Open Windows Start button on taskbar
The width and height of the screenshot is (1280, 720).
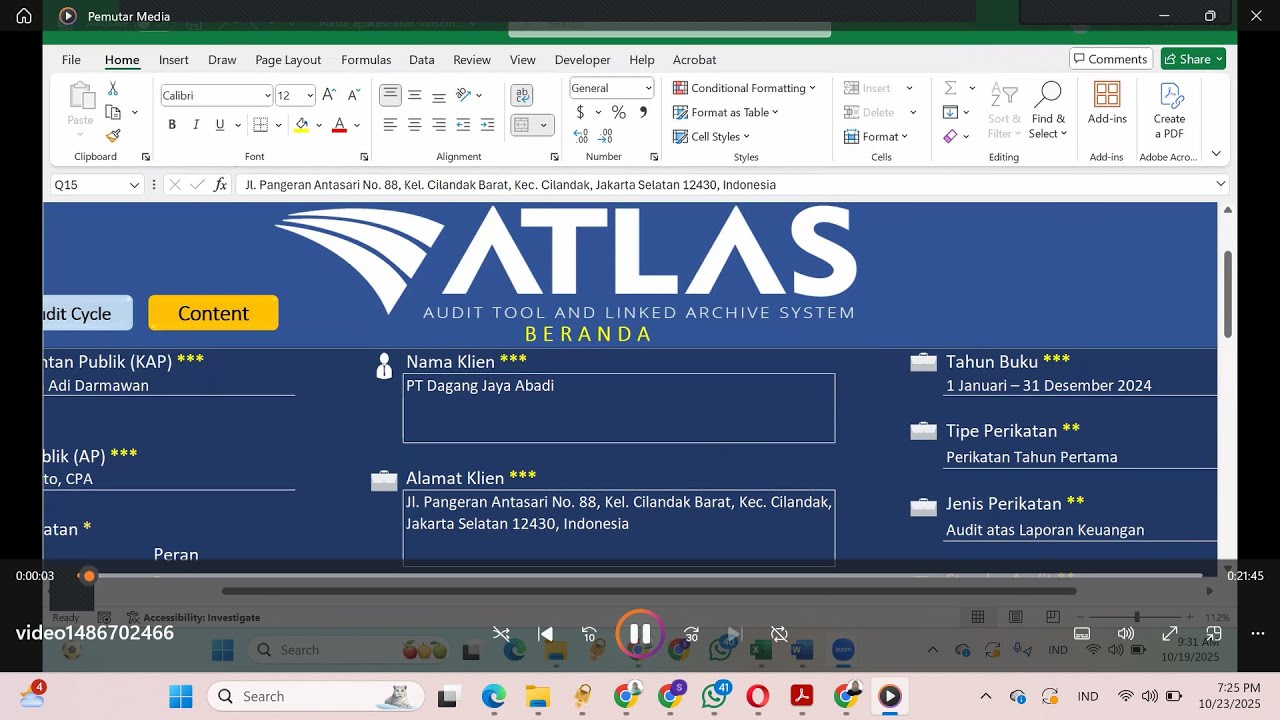(181, 696)
